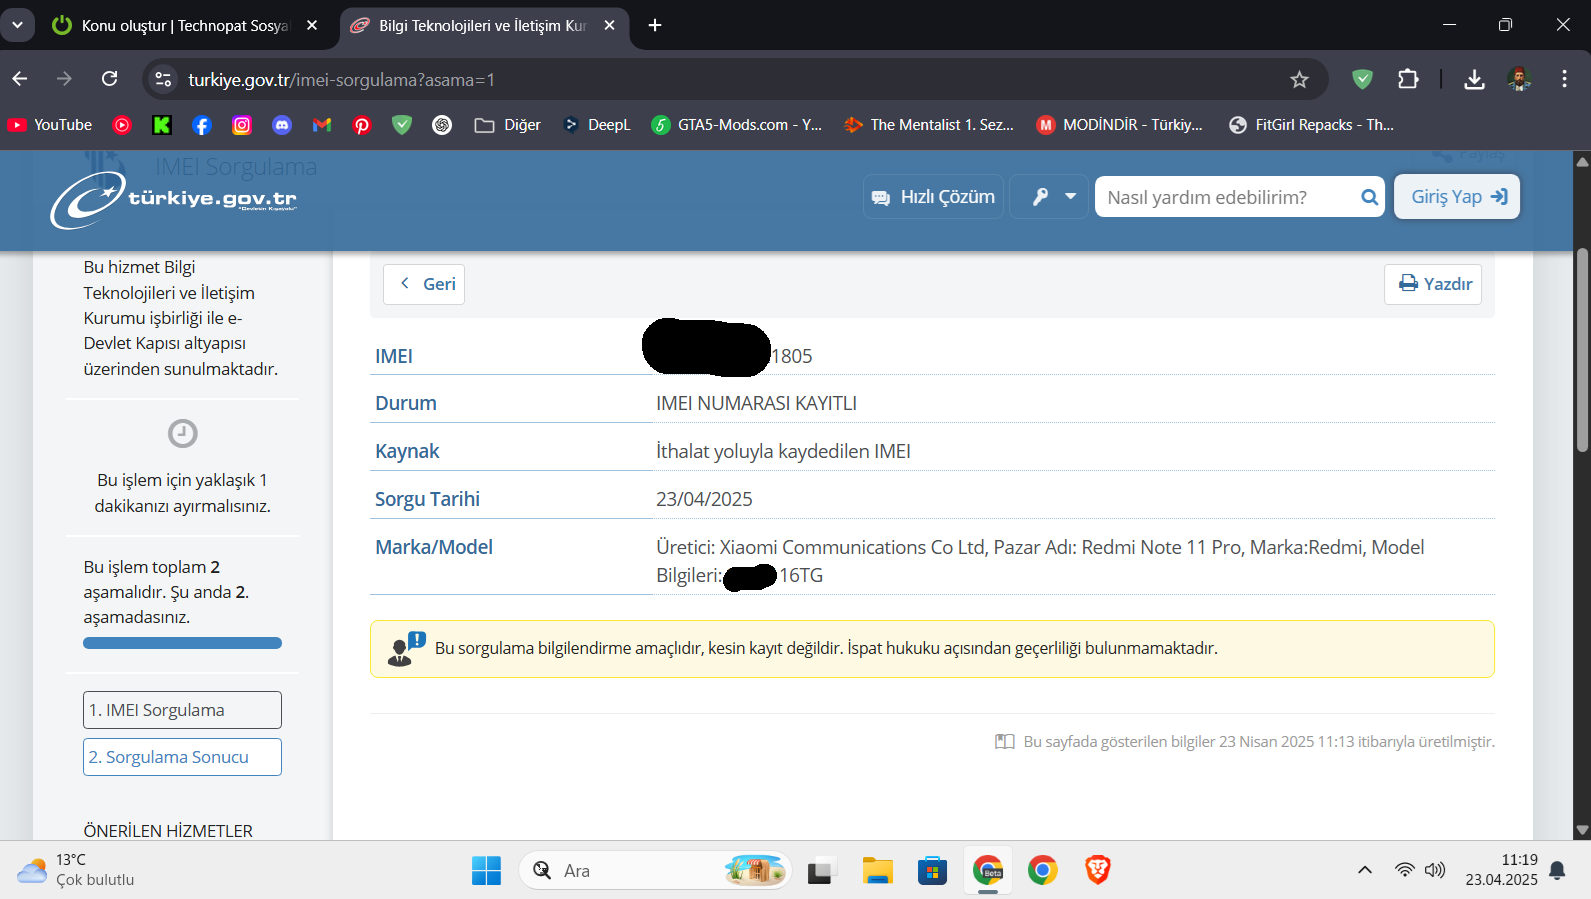Switch to the Bilgi Teknolojileri ve İletişim tab
Image resolution: width=1591 pixels, height=899 pixels.
482,26
